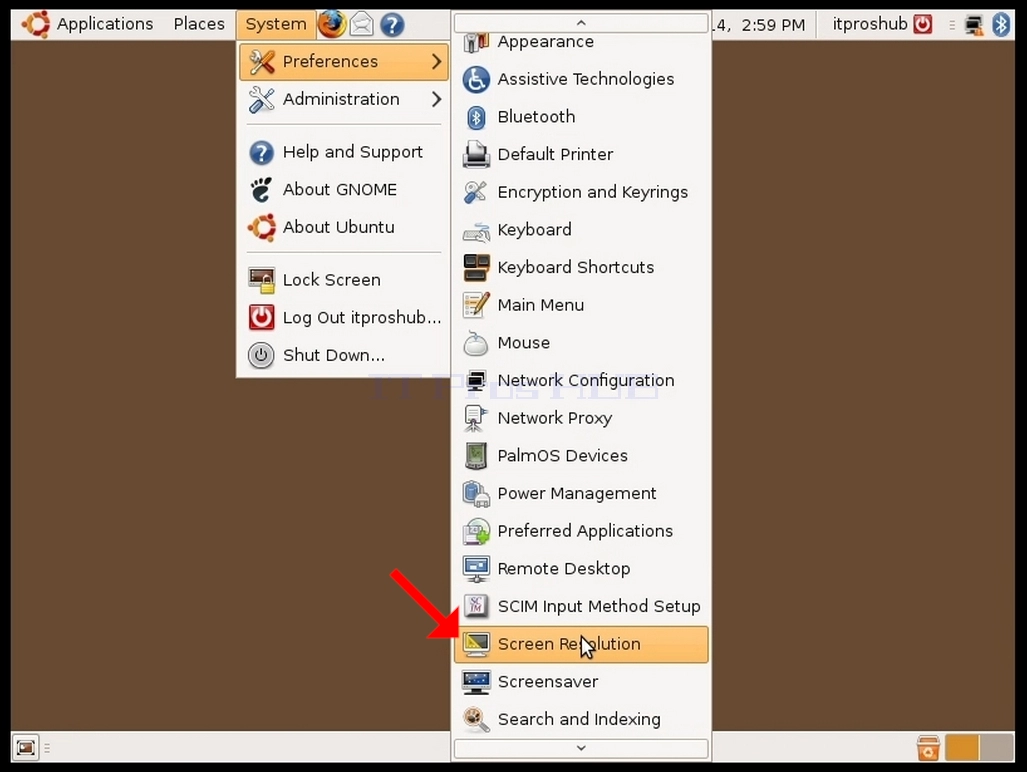Select About GNOME

(343, 190)
